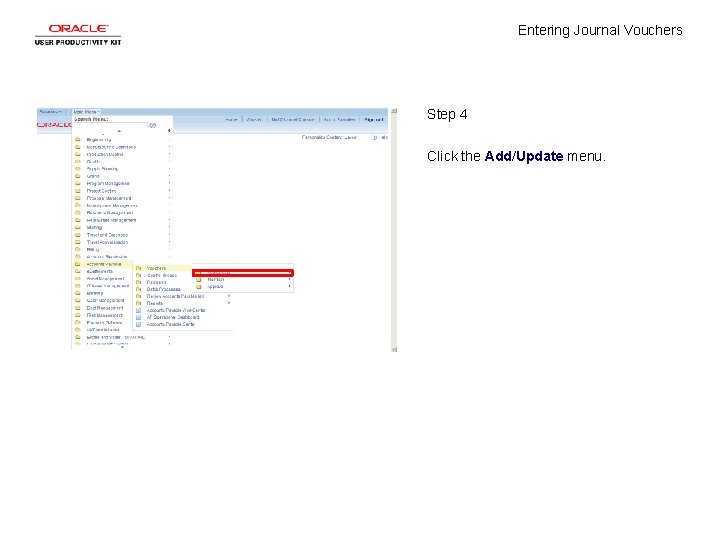This screenshot has width=720, height=540.
Task: Click the Manufacturing Definitions folder icon
Action: 78,147
